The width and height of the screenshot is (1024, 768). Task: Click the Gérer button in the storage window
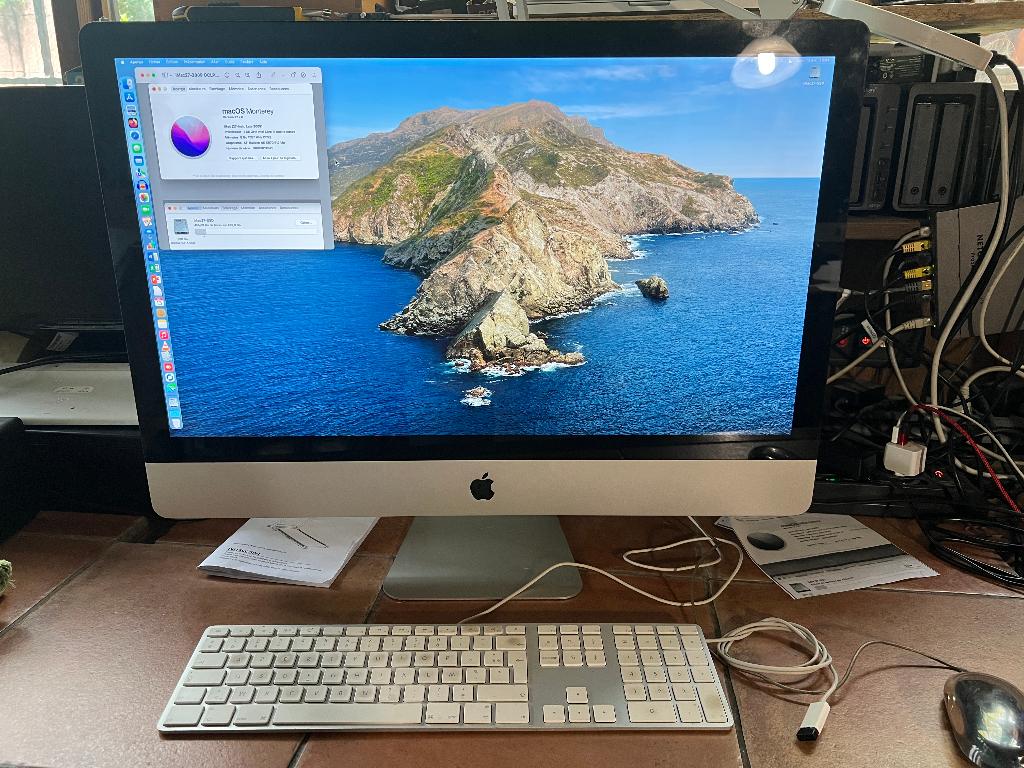pos(306,222)
